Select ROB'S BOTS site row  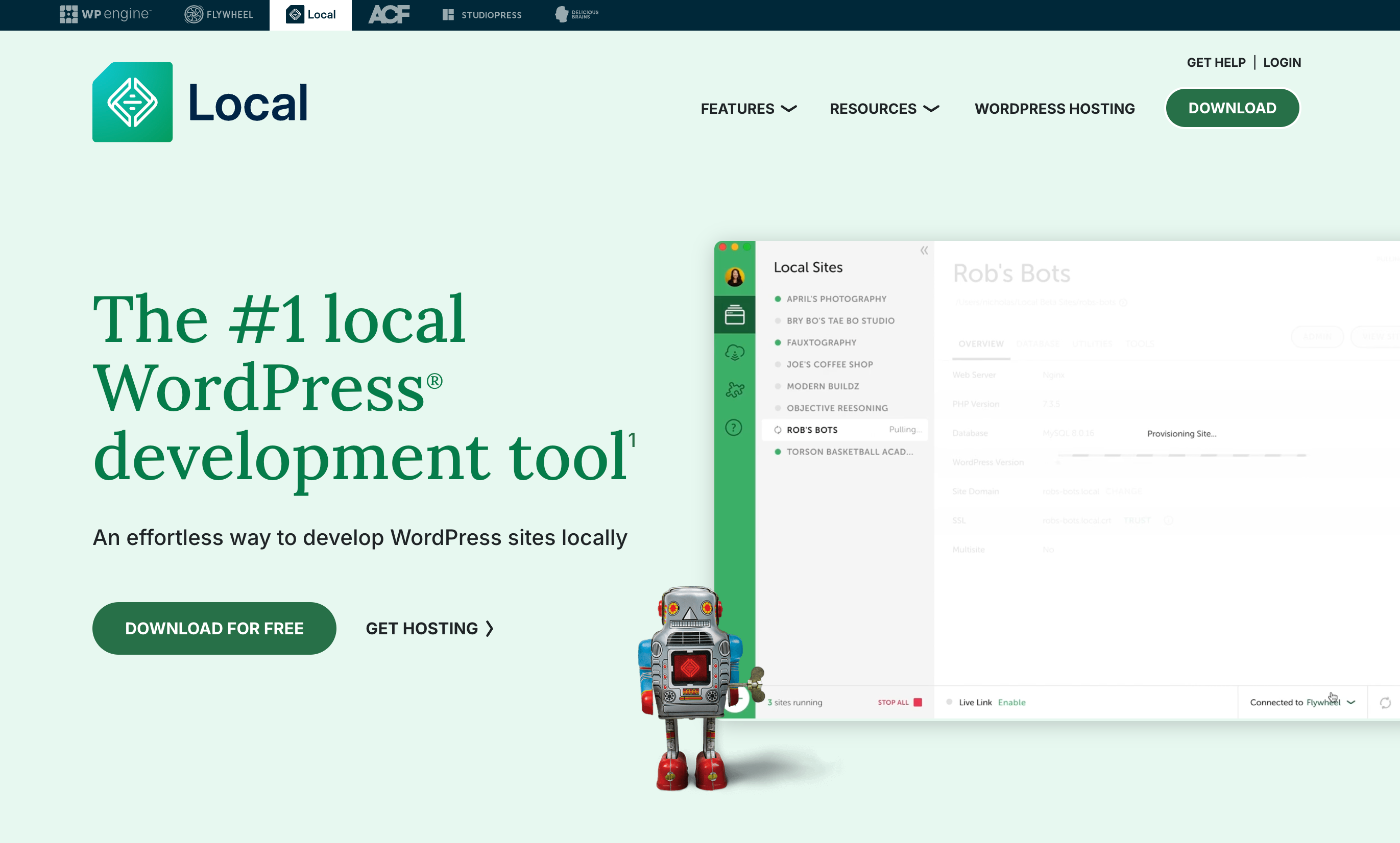845,430
